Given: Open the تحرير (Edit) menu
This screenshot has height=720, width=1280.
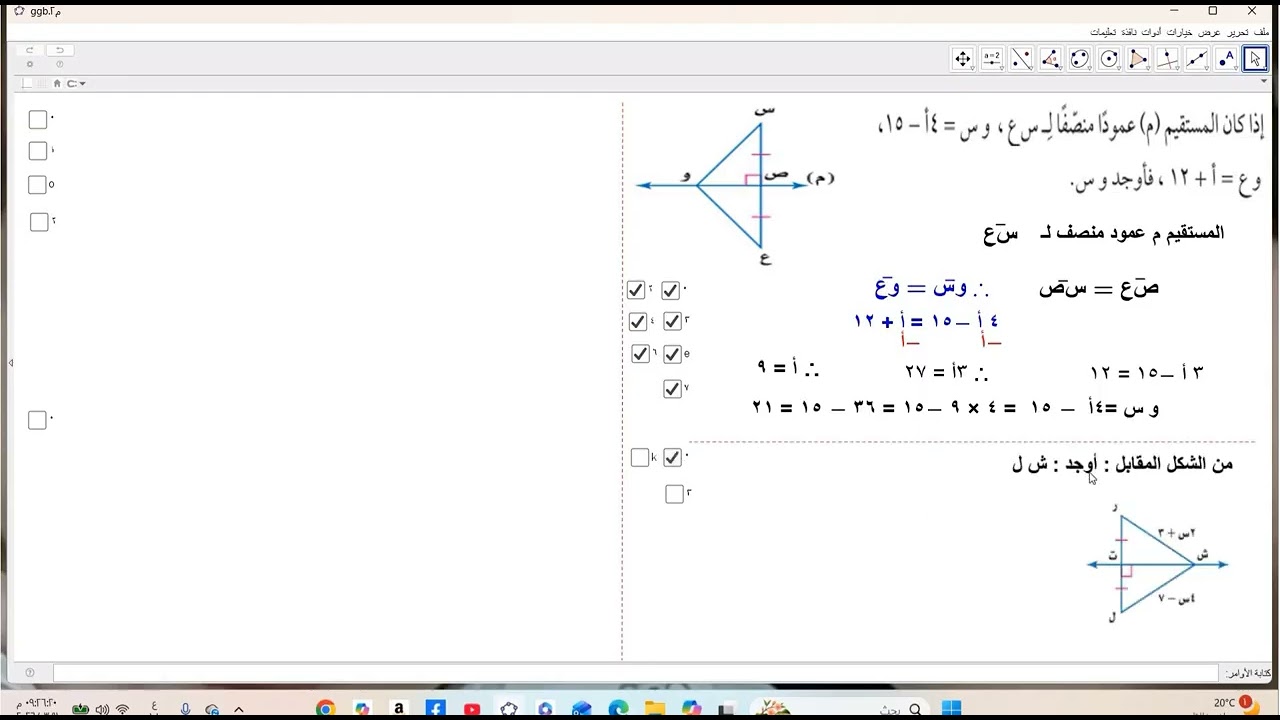Looking at the screenshot, I should 1236,32.
